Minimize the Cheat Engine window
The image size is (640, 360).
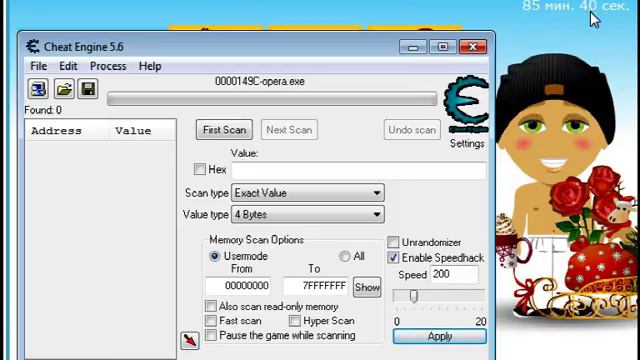pos(413,47)
